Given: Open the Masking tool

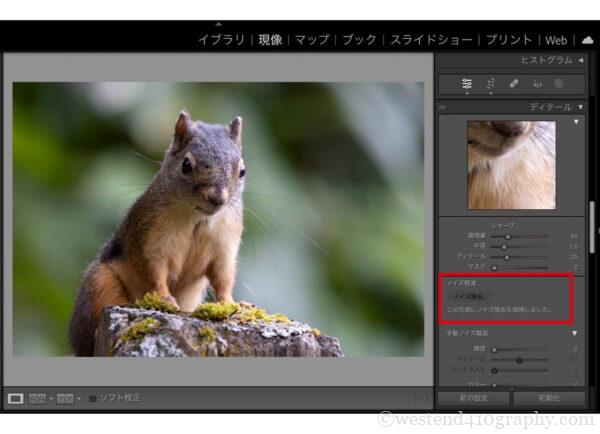Looking at the screenshot, I should pyautogui.click(x=559, y=84).
